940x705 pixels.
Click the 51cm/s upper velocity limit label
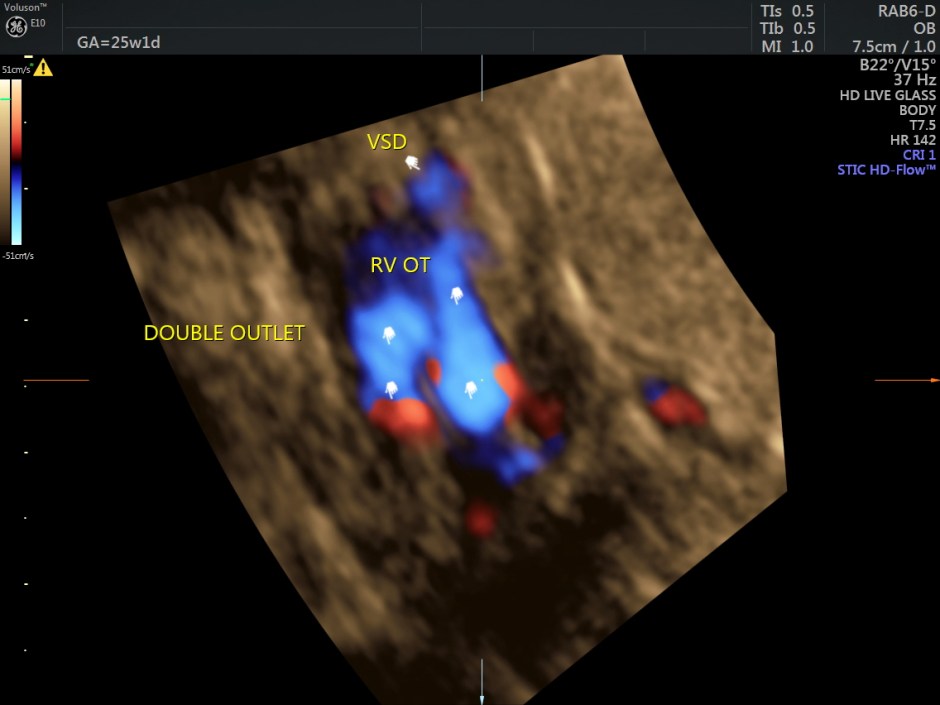(14, 70)
